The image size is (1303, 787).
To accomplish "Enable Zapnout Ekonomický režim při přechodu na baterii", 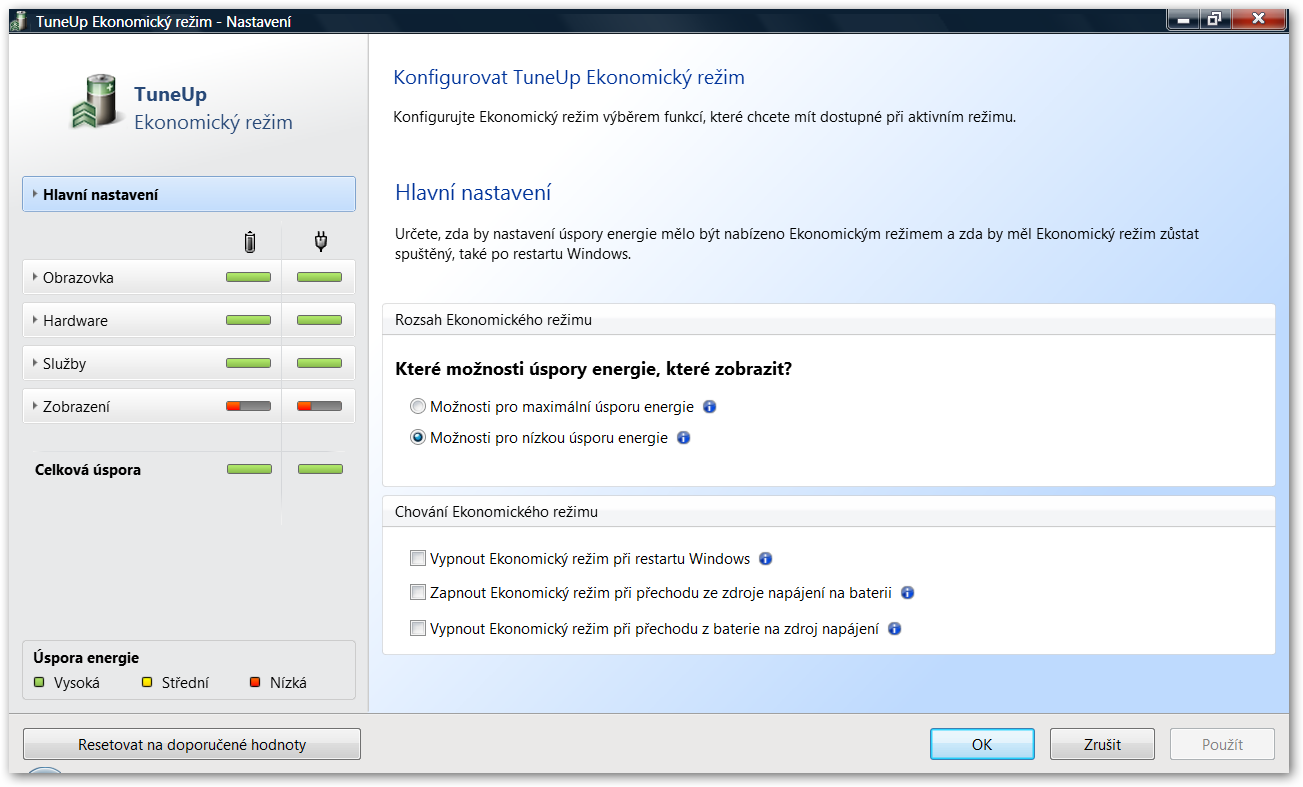I will click(418, 593).
